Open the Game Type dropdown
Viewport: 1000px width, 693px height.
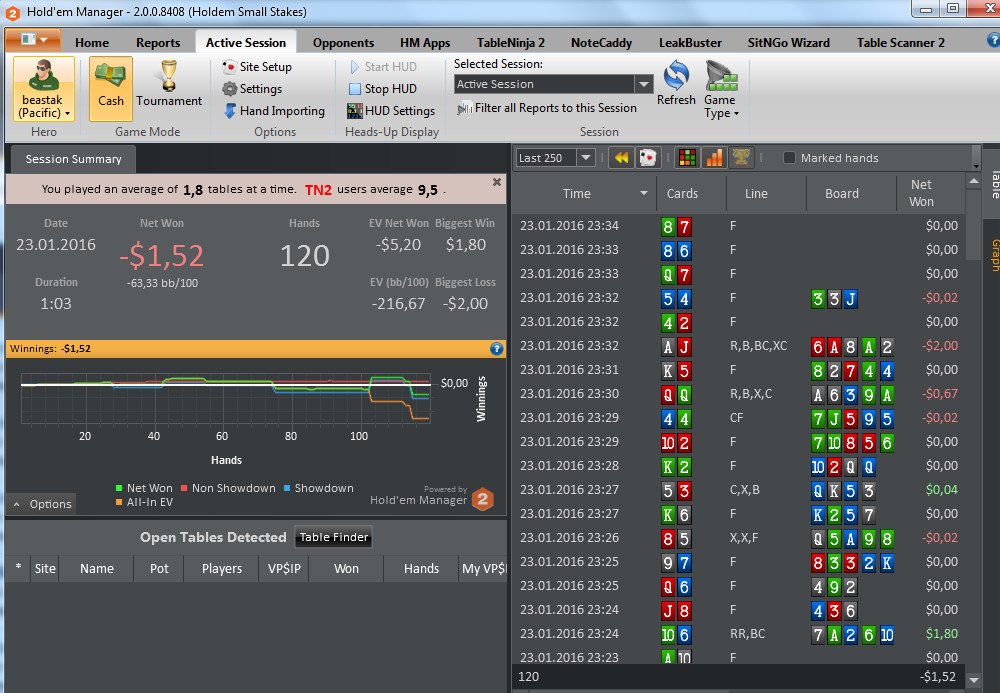[721, 89]
